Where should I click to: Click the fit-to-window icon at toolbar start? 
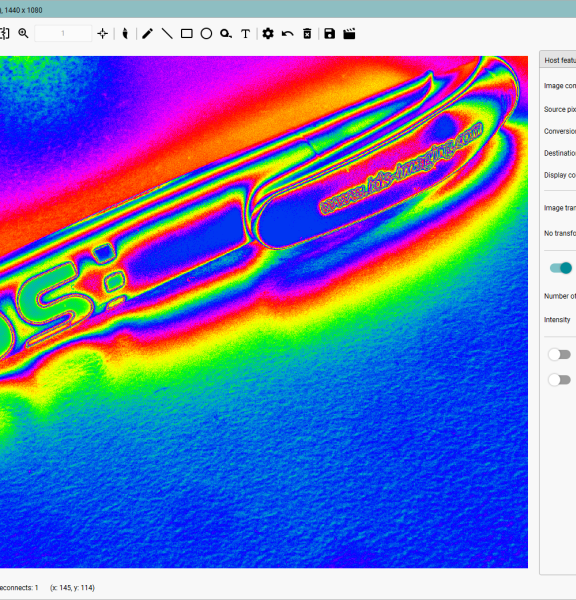[x=5, y=34]
